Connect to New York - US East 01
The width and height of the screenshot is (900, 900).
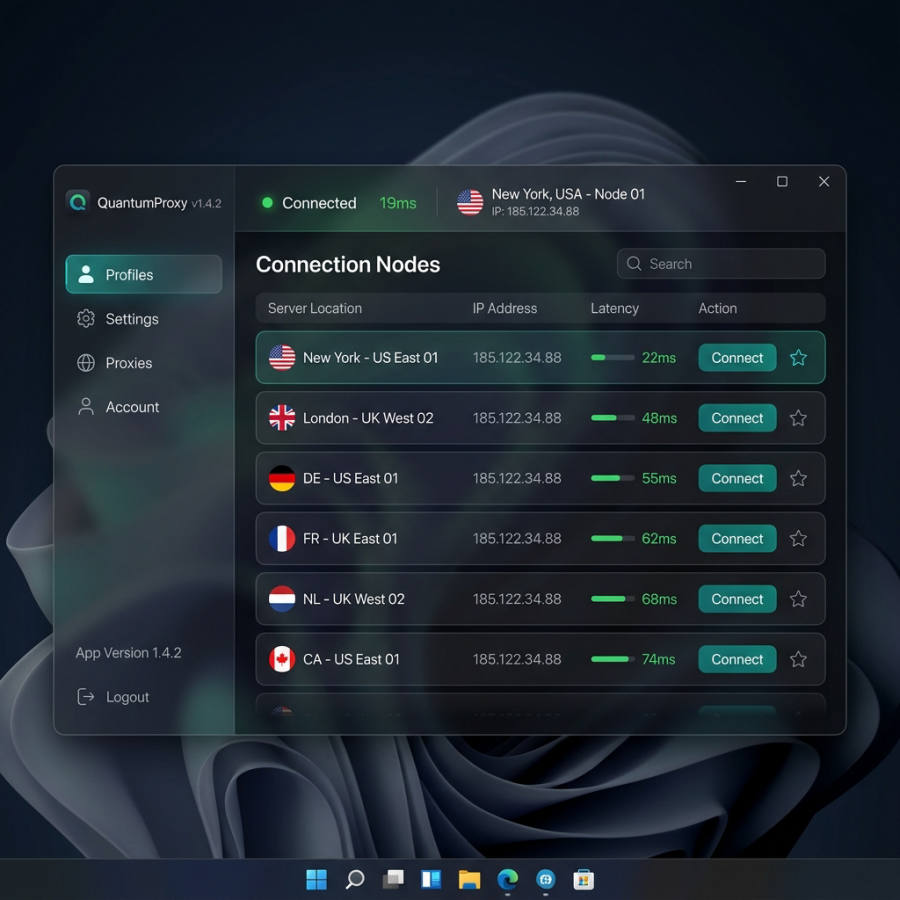(x=737, y=358)
